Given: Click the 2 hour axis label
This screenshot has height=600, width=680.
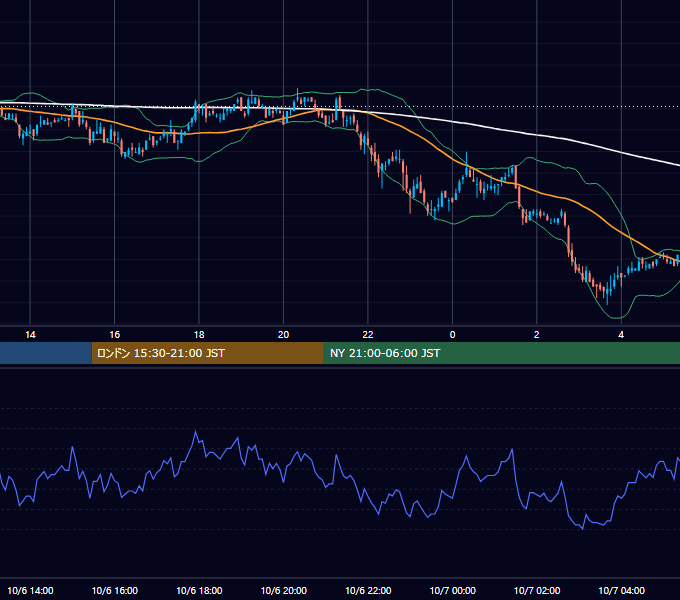Looking at the screenshot, I should pos(536,335).
